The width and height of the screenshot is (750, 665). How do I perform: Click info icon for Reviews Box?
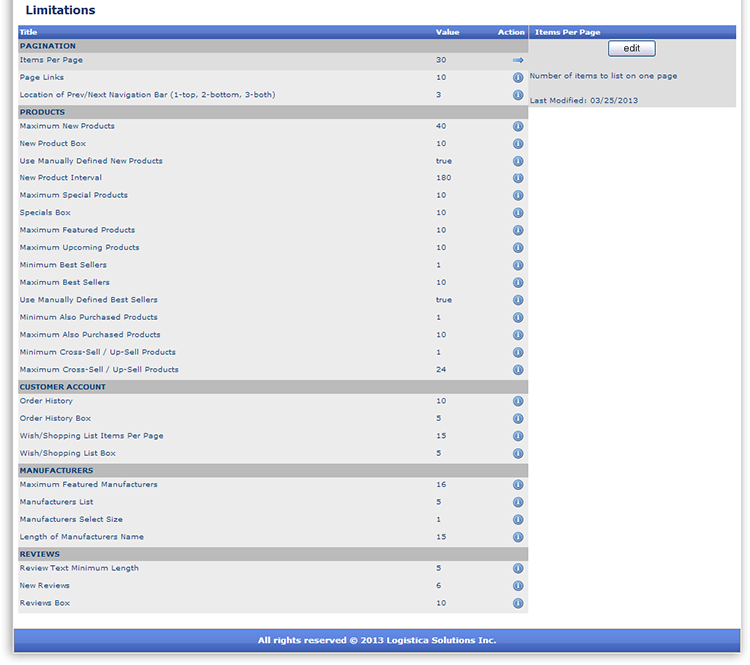point(518,603)
